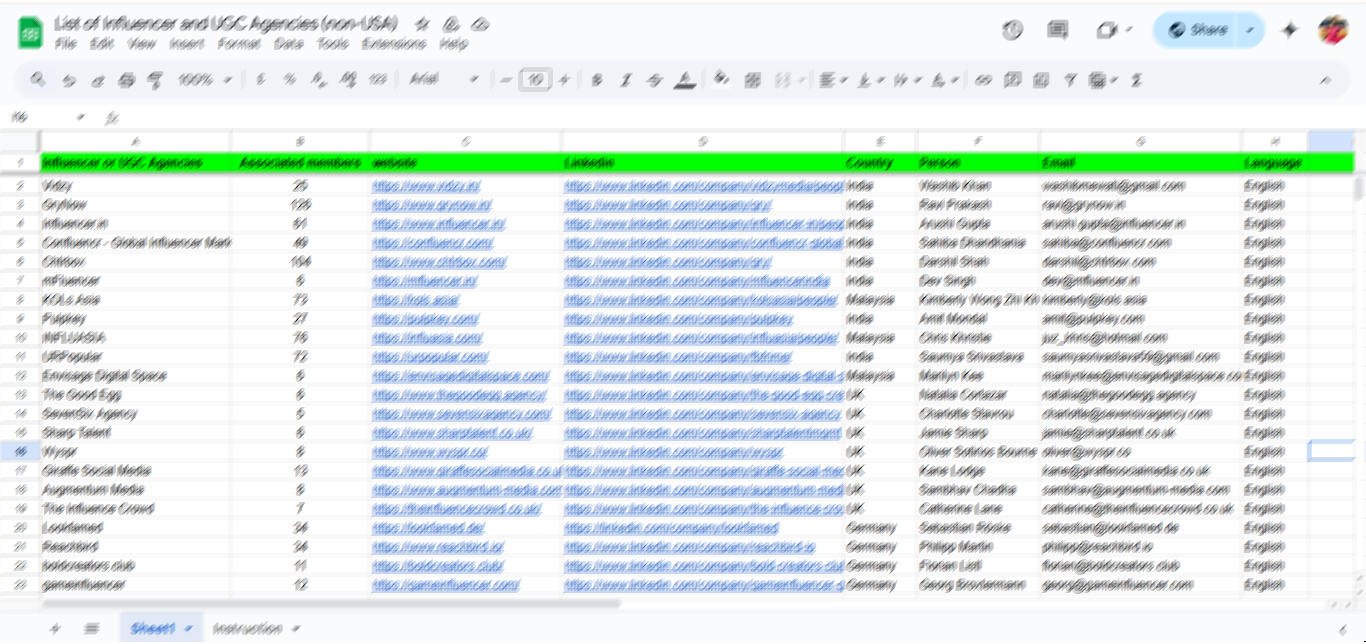The height and width of the screenshot is (644, 1366).
Task: Open the Google Sheets home icon
Action: pyautogui.click(x=30, y=33)
